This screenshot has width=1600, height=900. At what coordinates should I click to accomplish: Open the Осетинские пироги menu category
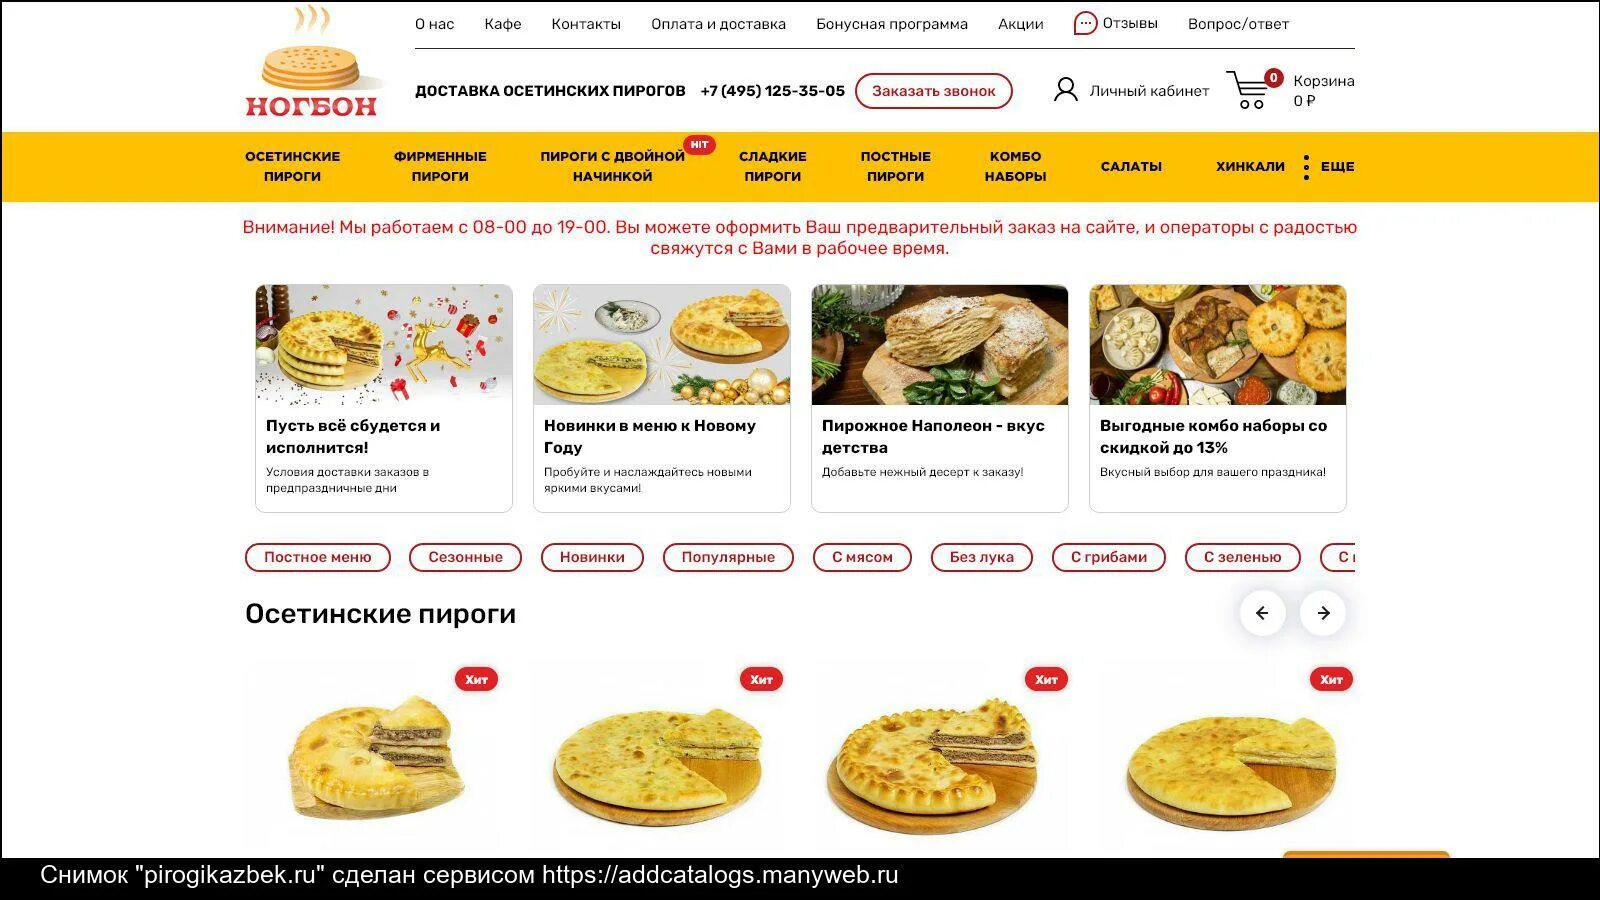tap(292, 166)
